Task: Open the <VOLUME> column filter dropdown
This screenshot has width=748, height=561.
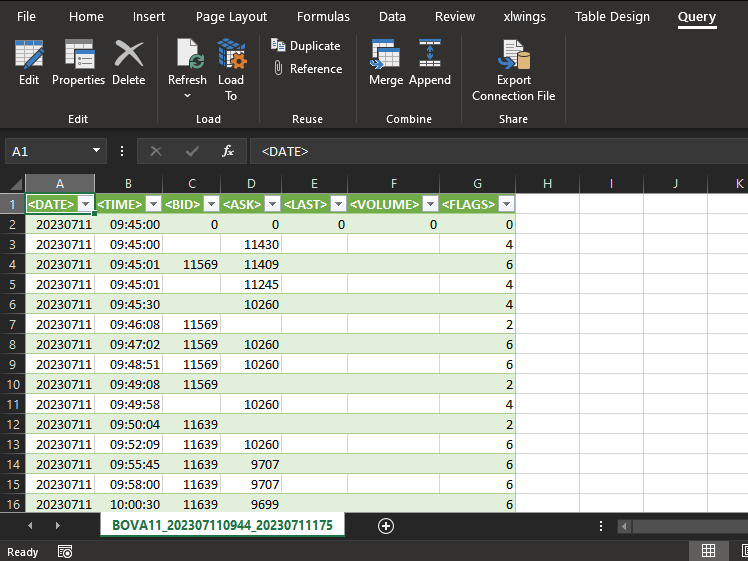Action: pyautogui.click(x=430, y=204)
